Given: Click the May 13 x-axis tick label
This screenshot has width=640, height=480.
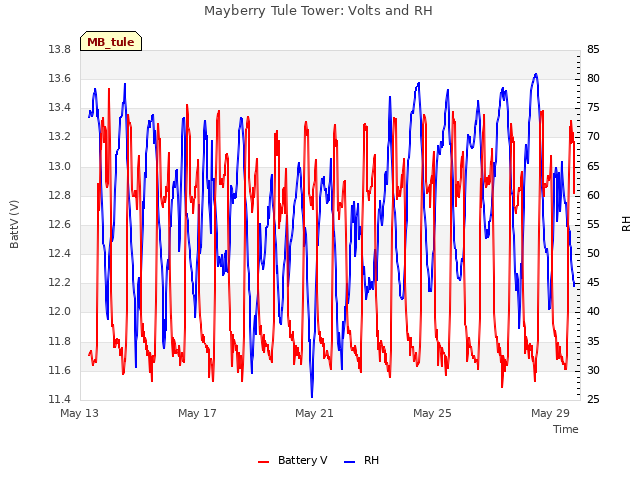Looking at the screenshot, I should (80, 413).
